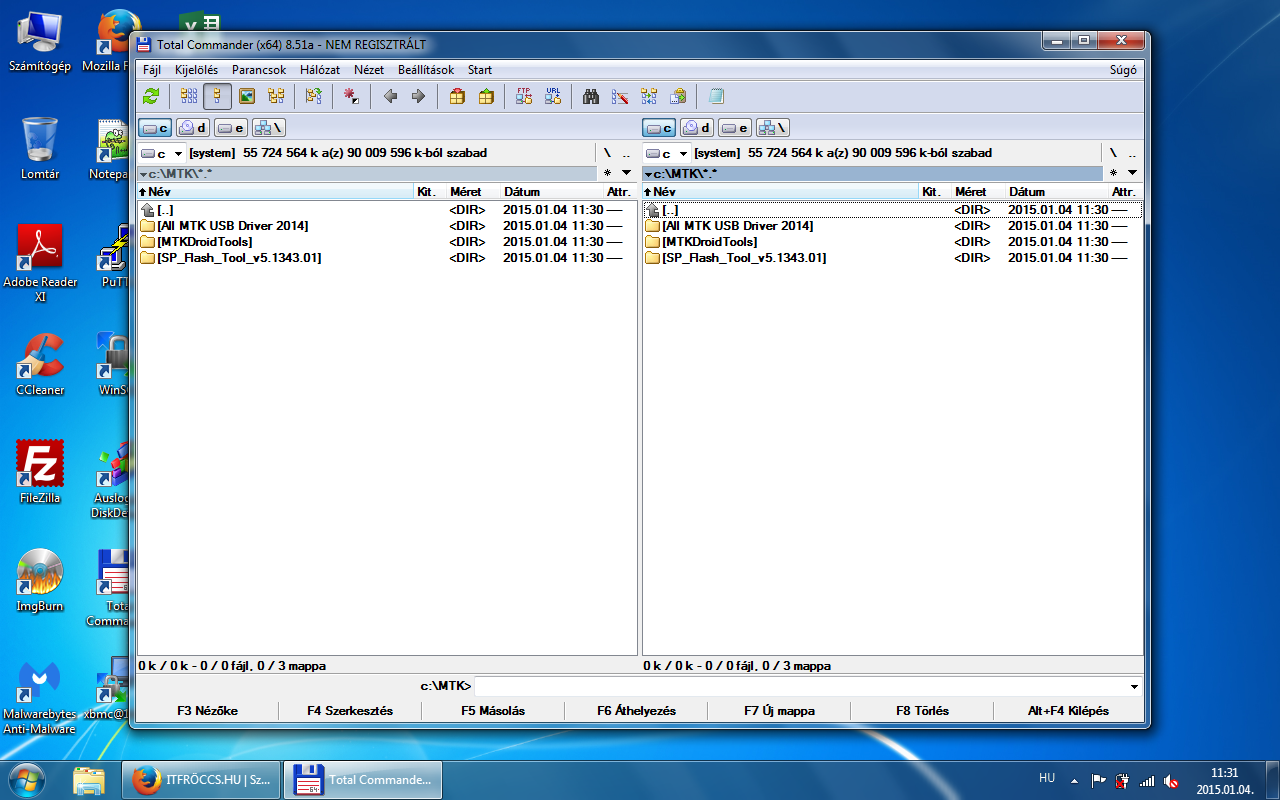Switch left panel to drive d

pos(193,128)
